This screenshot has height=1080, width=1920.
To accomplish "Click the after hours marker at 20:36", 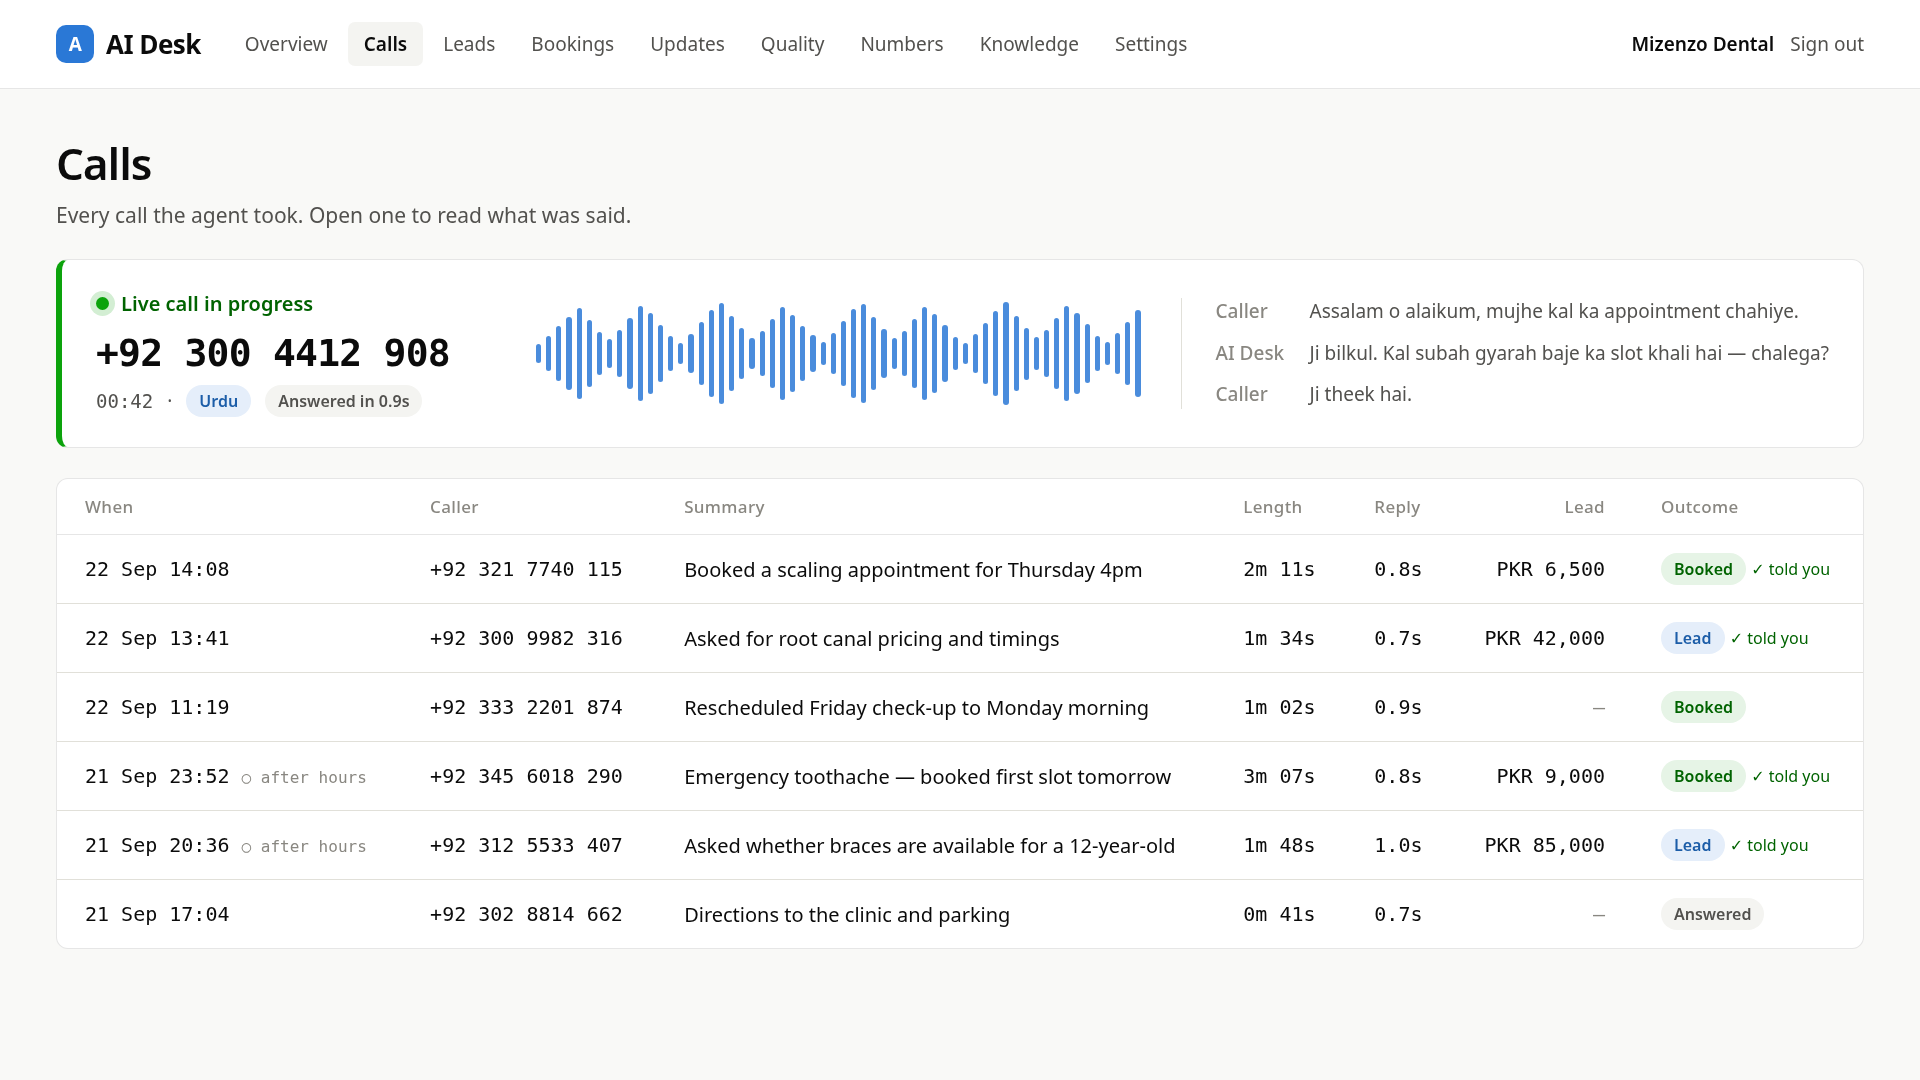I will pos(304,847).
